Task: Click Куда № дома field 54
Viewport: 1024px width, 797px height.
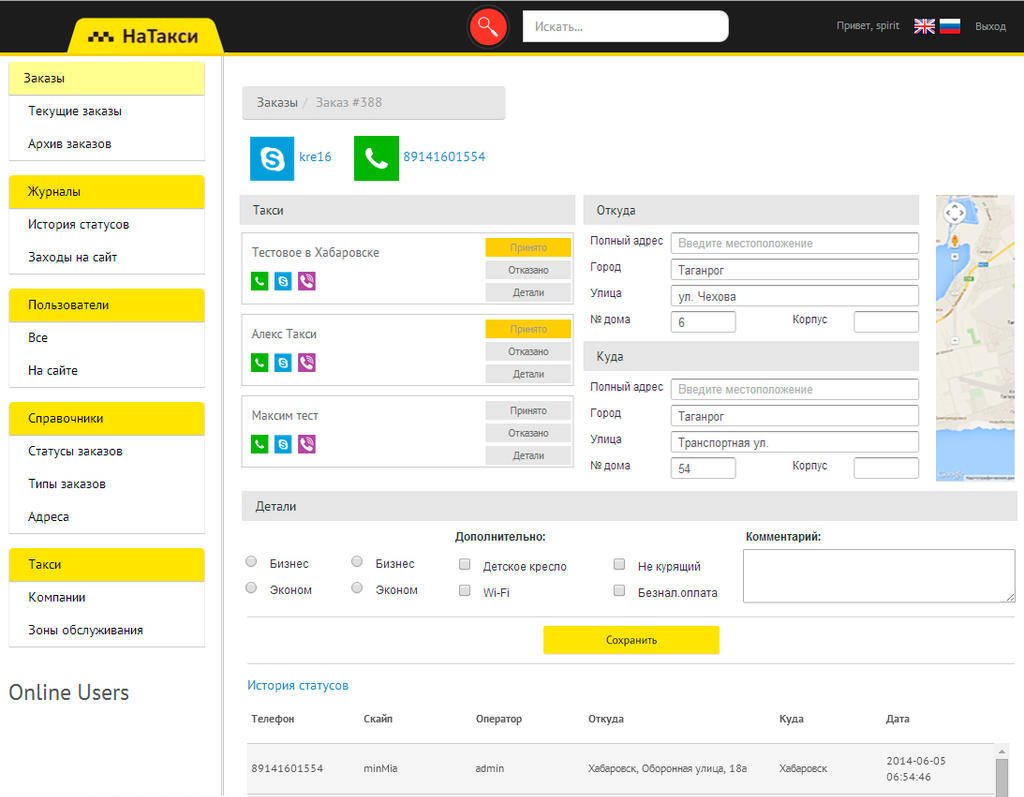Action: point(703,468)
